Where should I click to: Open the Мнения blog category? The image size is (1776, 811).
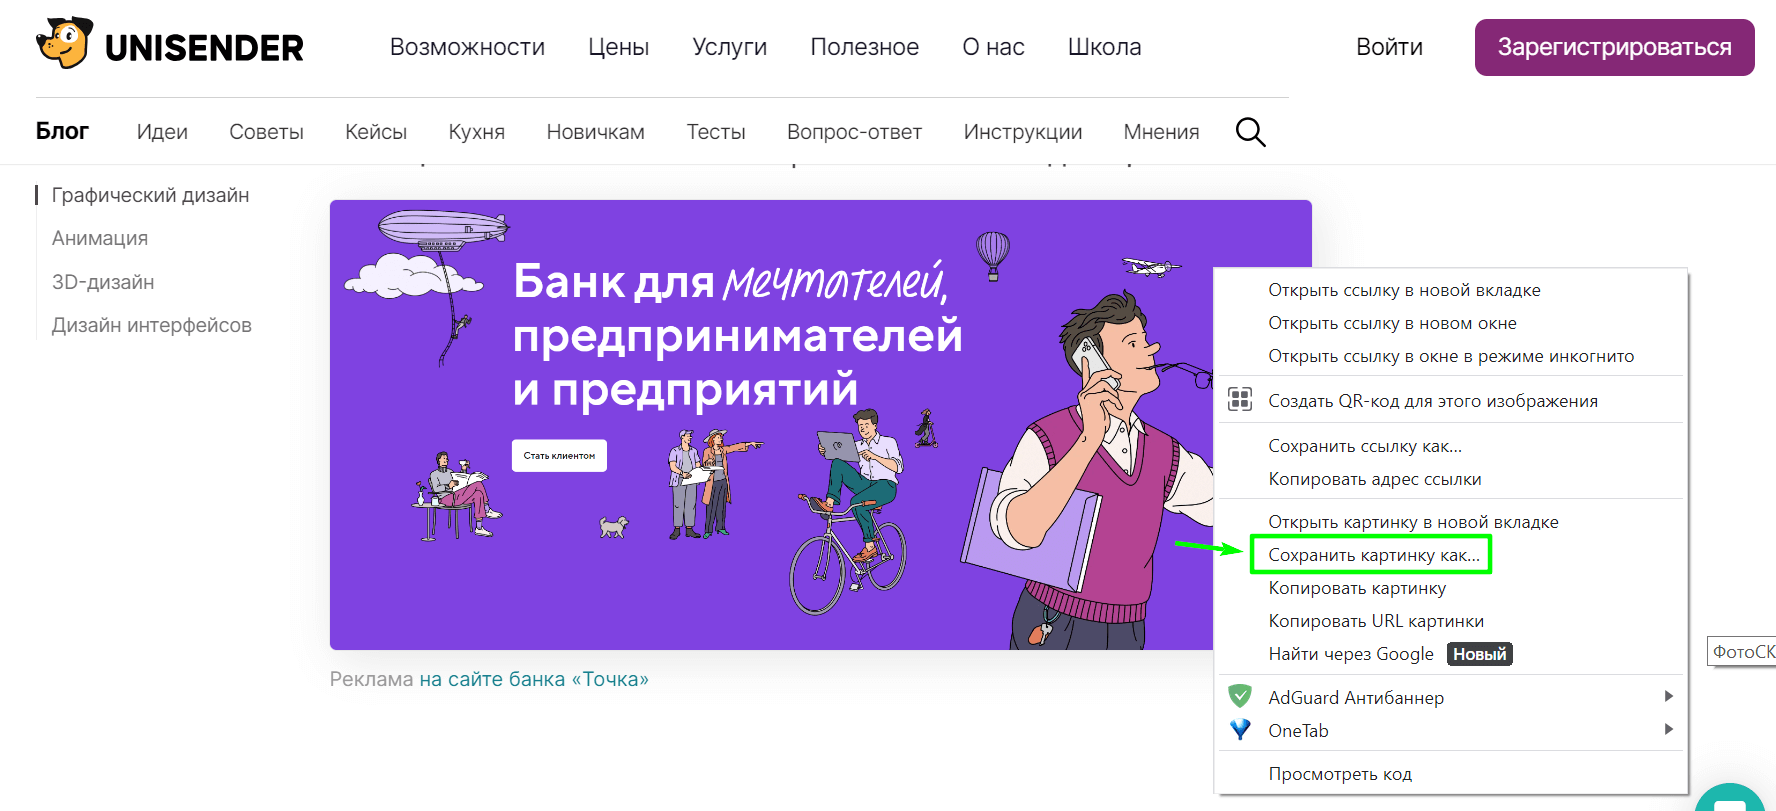1161,132
